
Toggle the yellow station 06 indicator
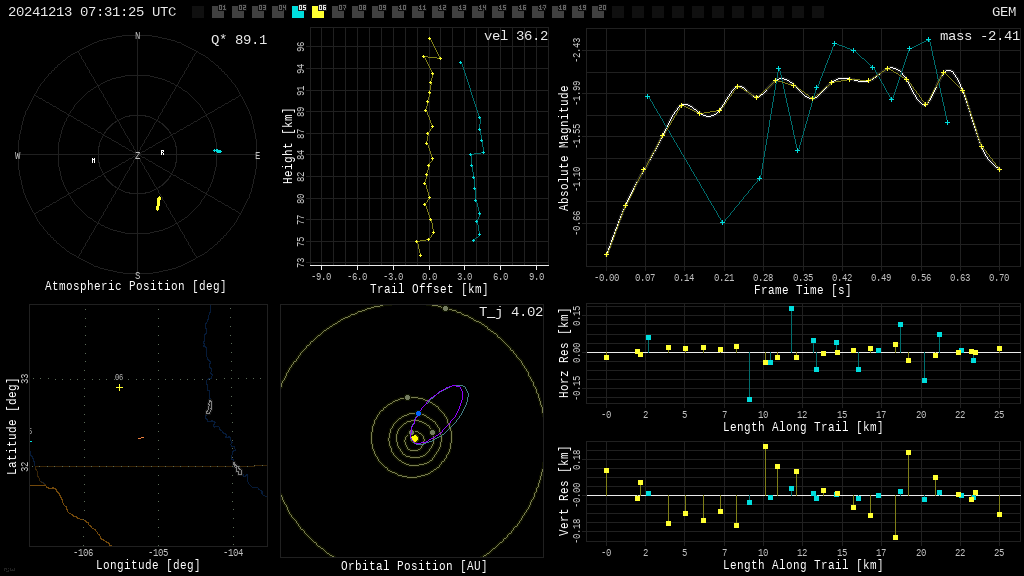tap(318, 12)
